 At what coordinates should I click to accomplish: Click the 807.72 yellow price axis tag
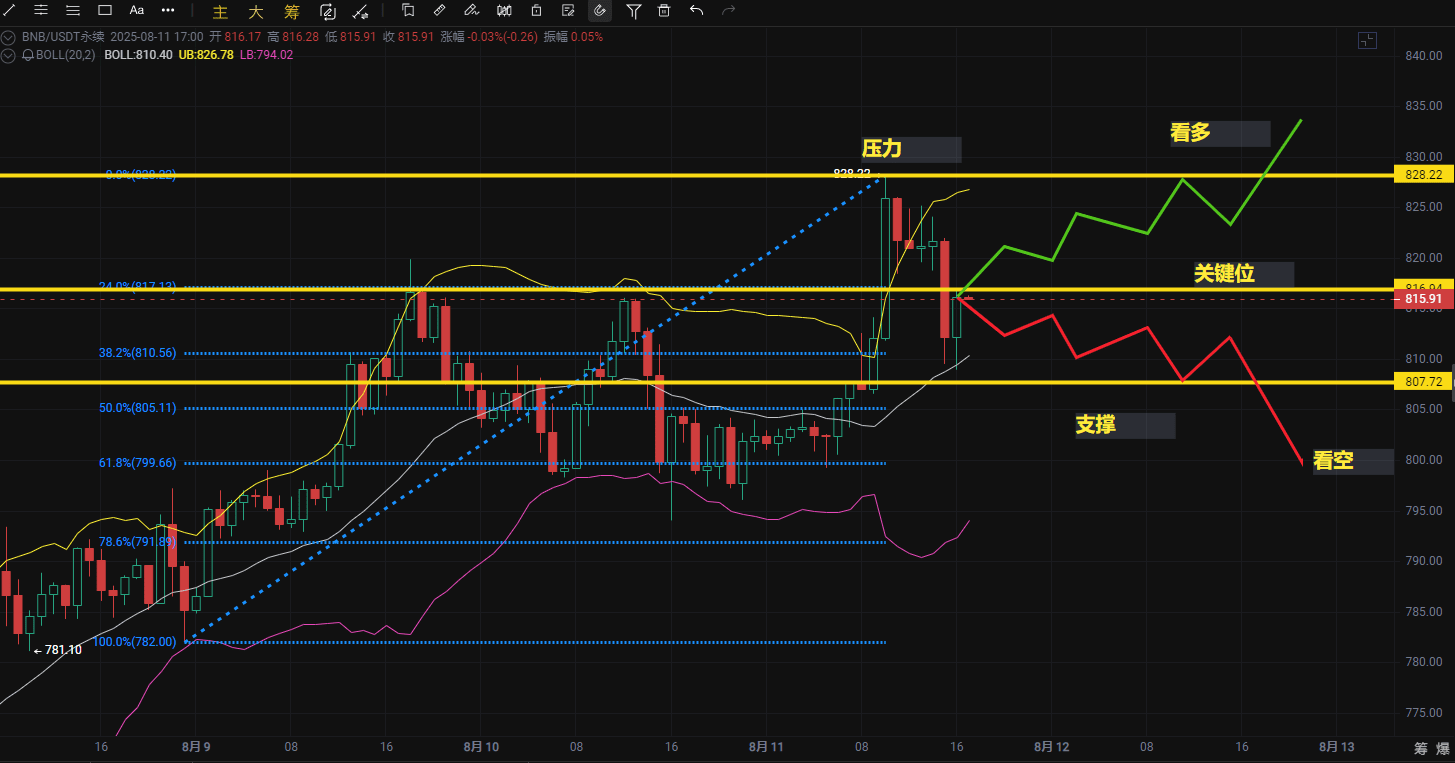point(1424,381)
